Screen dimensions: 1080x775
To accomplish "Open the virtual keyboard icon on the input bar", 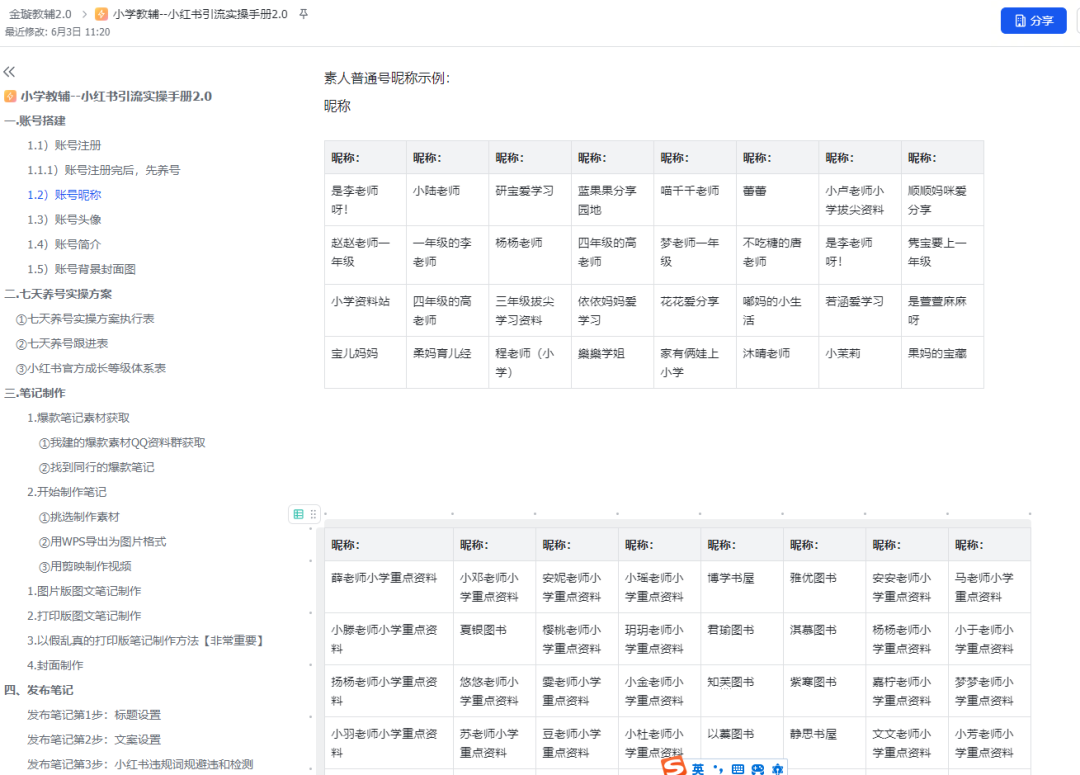I will point(737,768).
